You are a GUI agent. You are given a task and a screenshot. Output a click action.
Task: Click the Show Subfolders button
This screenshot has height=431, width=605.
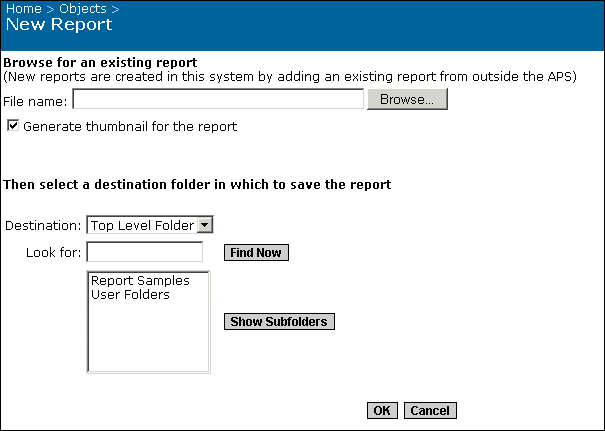(279, 322)
